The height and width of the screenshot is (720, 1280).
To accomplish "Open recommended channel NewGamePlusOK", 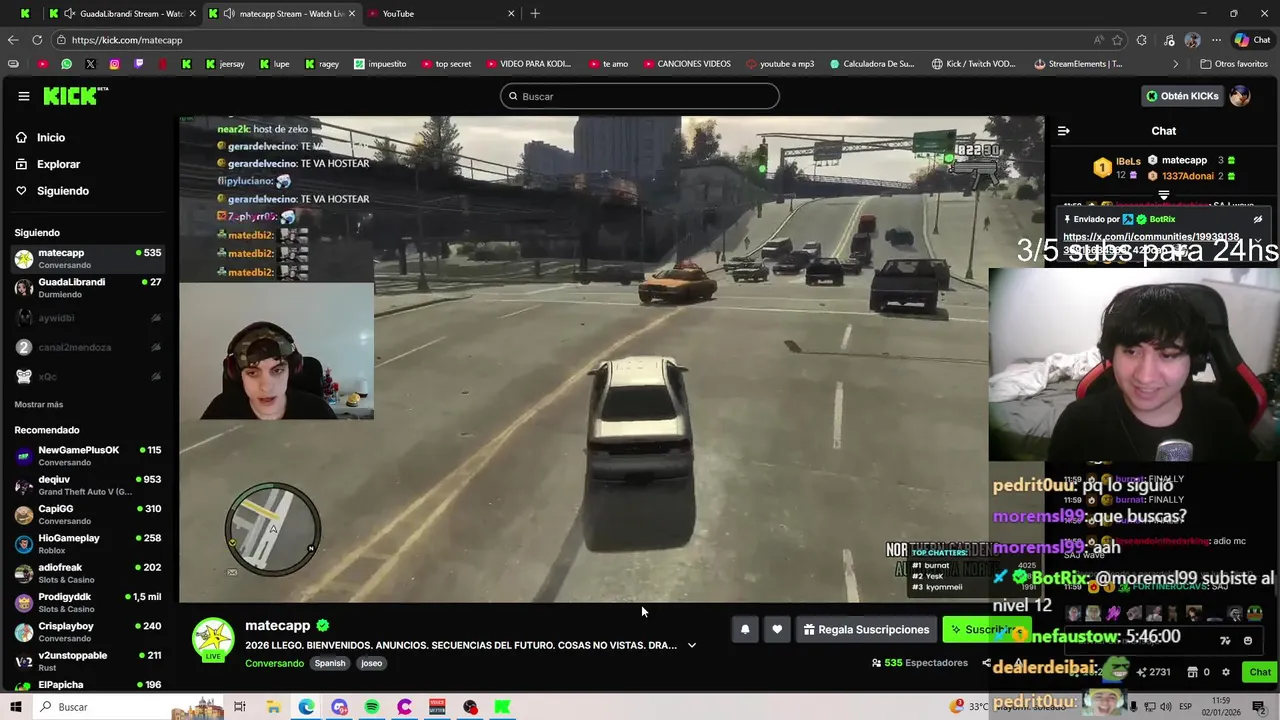I will tap(88, 456).
